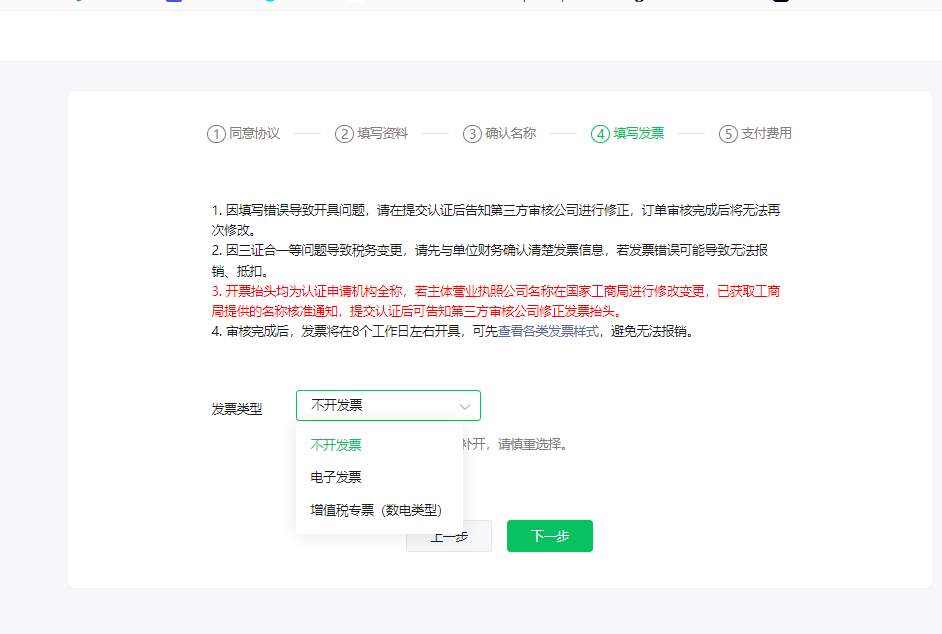This screenshot has height=634, width=942.
Task: Click the green 下一步 button
Action: 549,536
